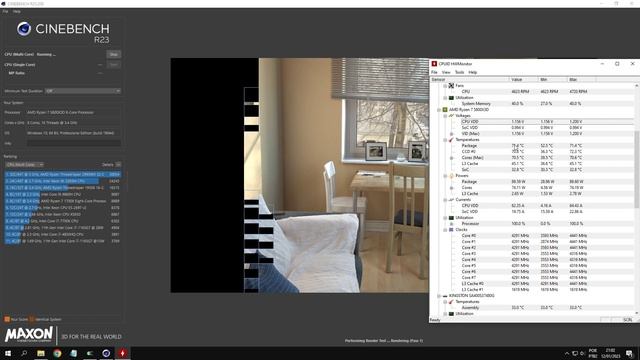Select ranking row Intel Core i9-9880H CPU
This screenshot has width=640, height=360.
point(63,194)
